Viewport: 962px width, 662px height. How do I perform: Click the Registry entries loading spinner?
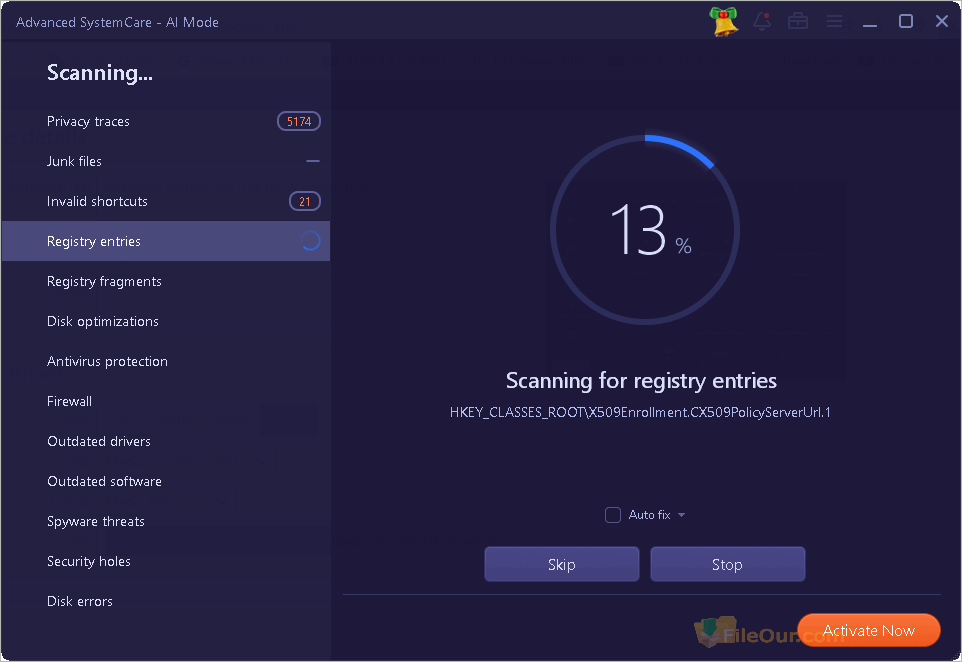[310, 241]
